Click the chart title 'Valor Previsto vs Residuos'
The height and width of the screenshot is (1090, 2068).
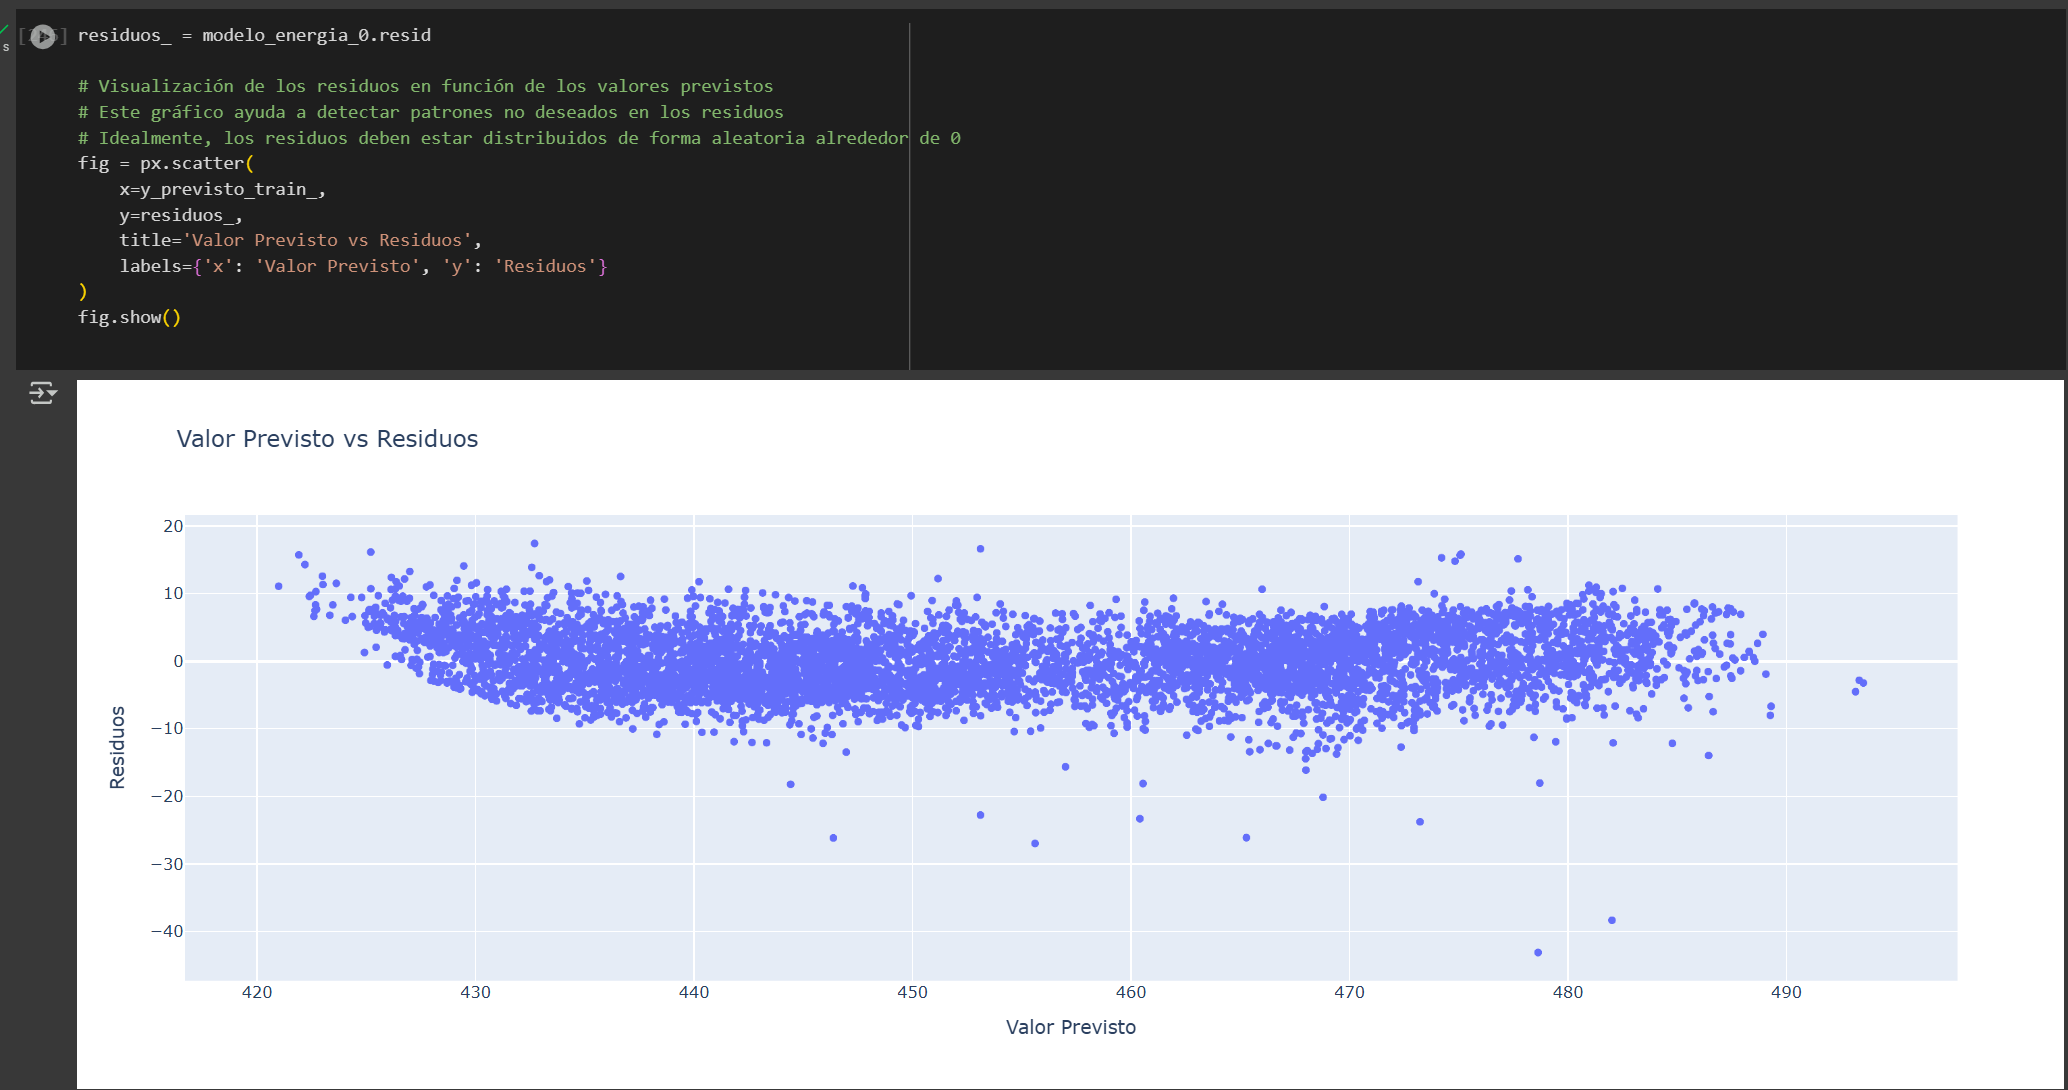coord(327,439)
